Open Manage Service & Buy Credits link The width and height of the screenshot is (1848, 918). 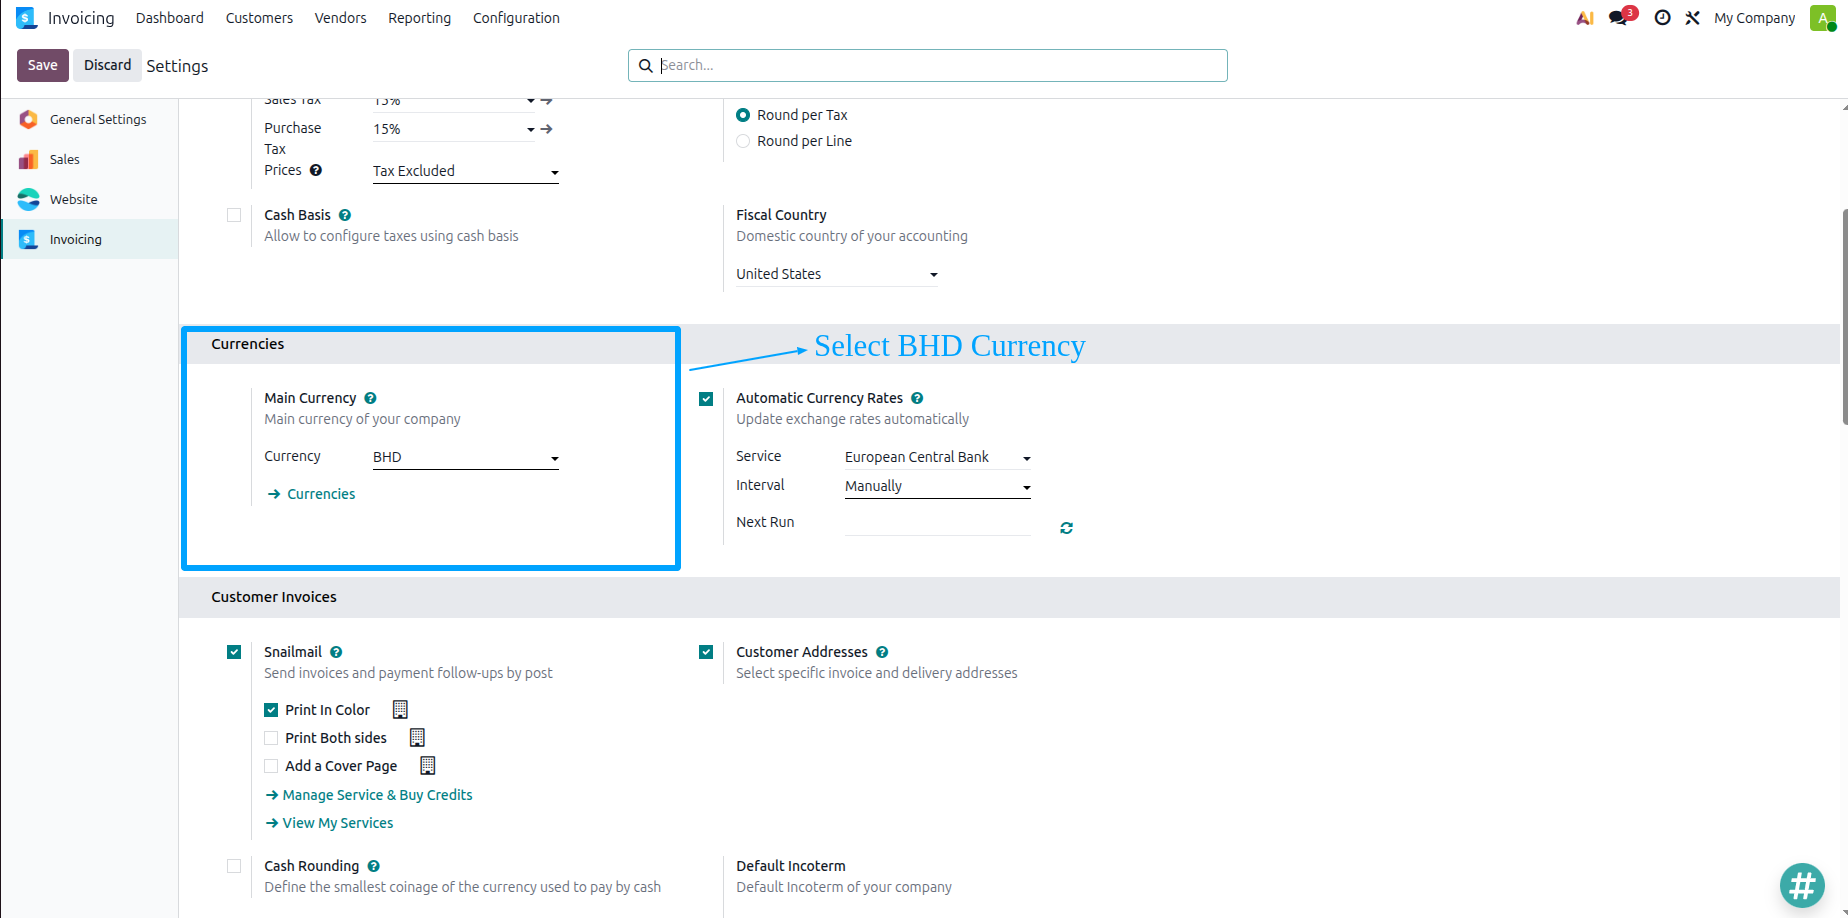pos(369,795)
